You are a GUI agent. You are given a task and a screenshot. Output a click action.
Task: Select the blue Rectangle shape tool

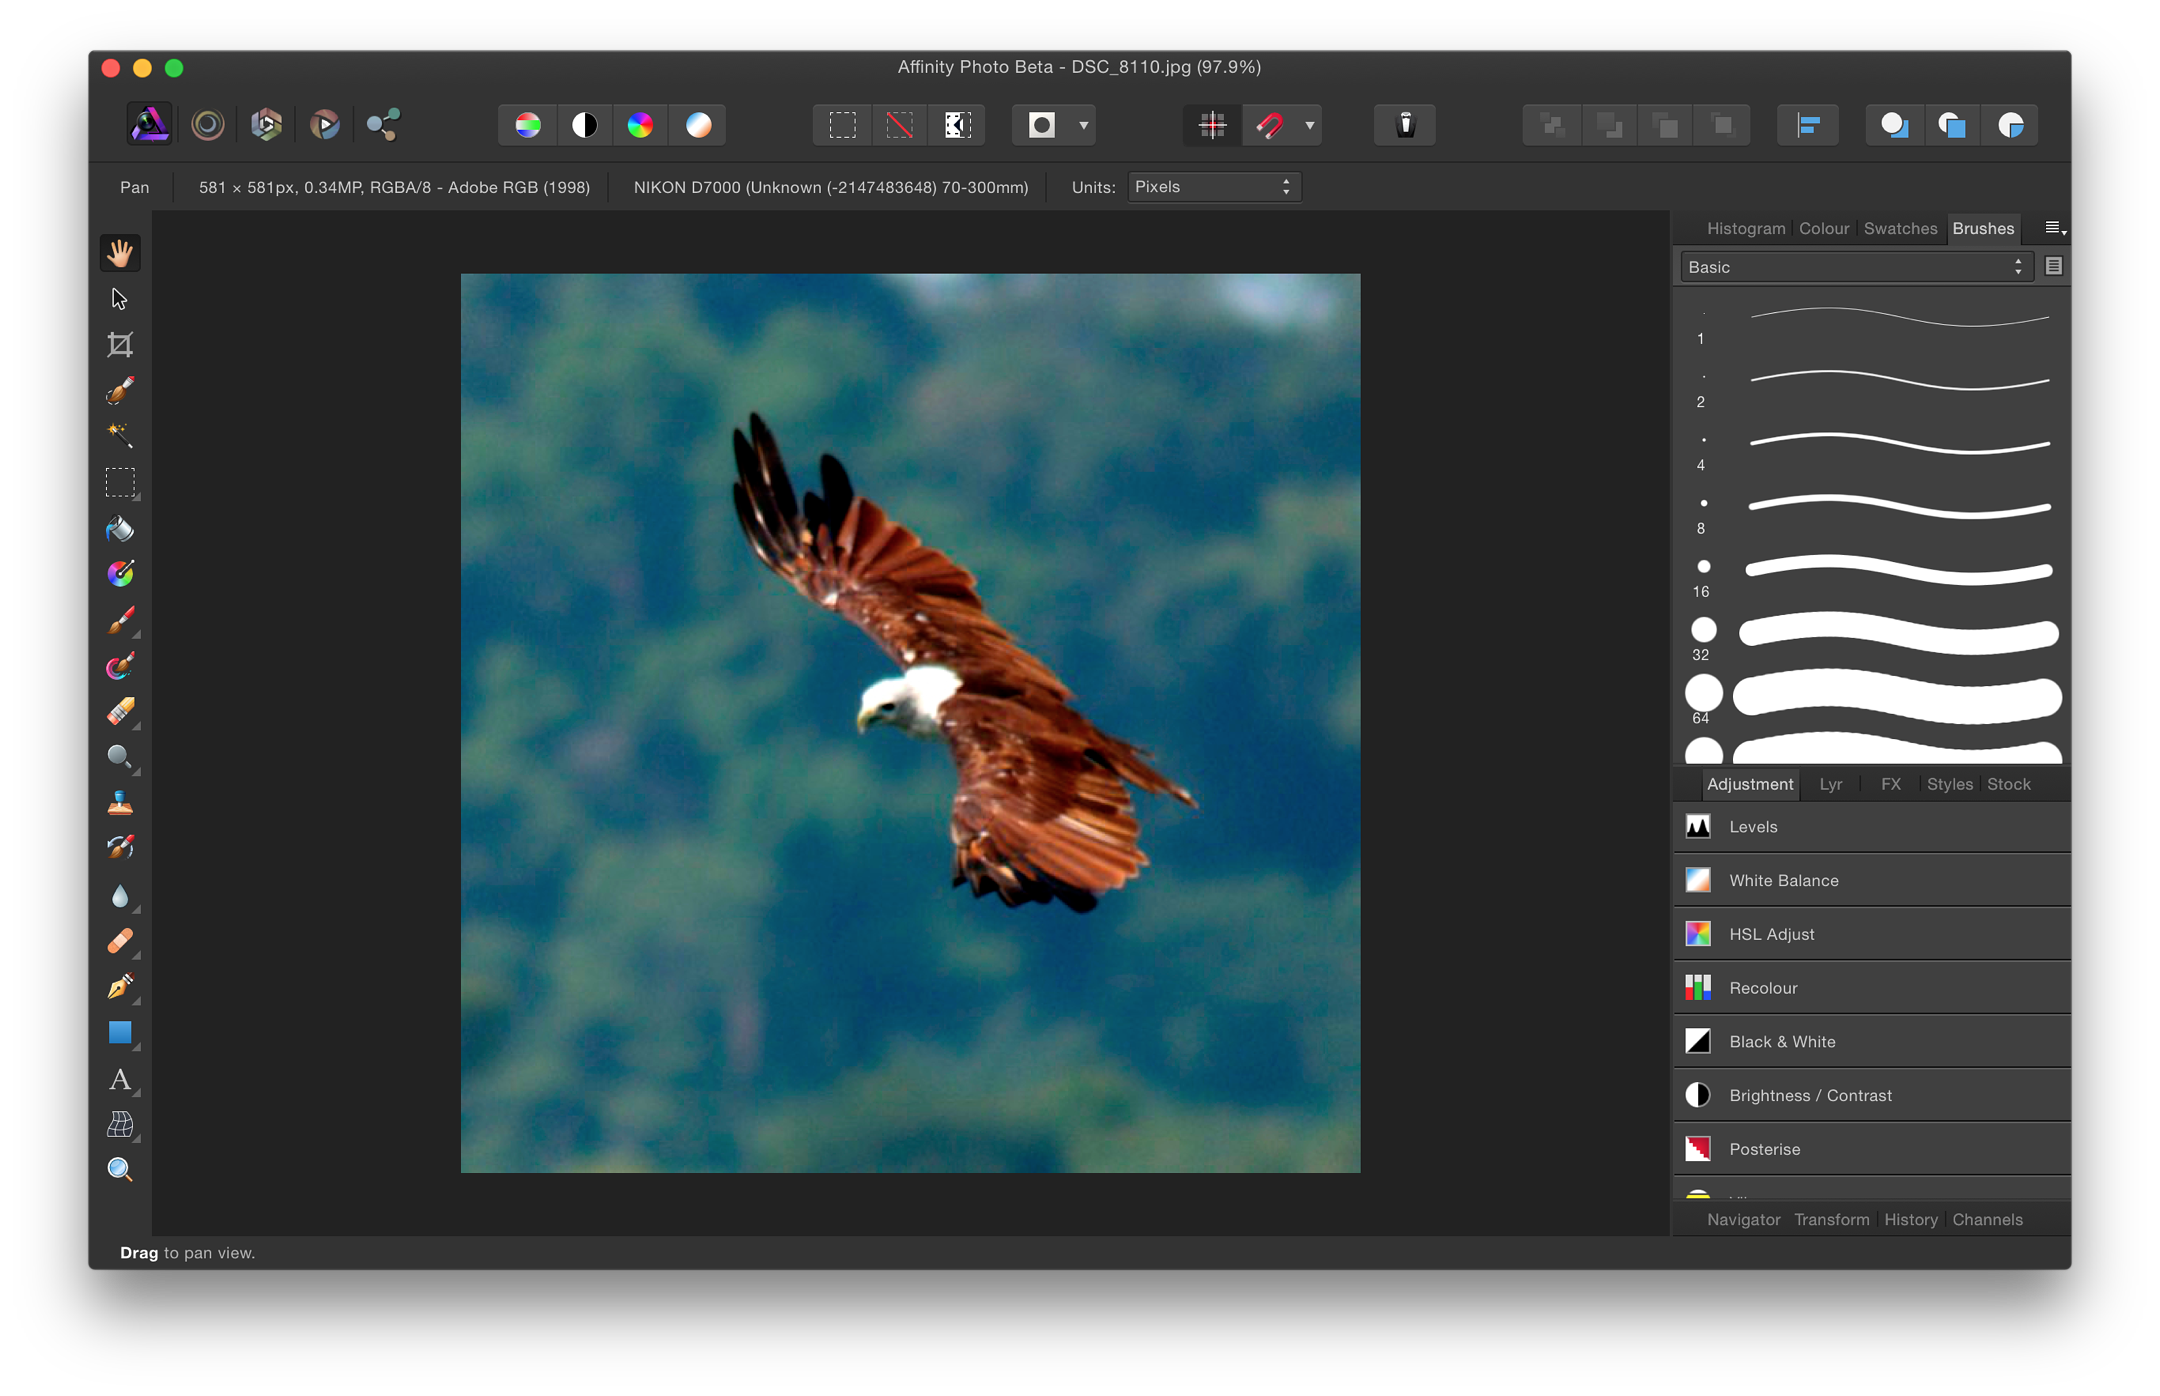coord(120,1032)
